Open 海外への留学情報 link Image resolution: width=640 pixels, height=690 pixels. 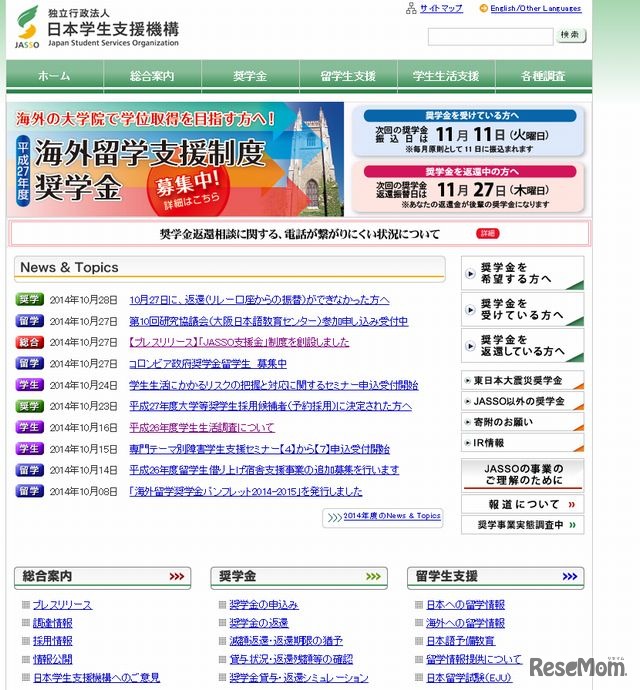pyautogui.click(x=465, y=623)
